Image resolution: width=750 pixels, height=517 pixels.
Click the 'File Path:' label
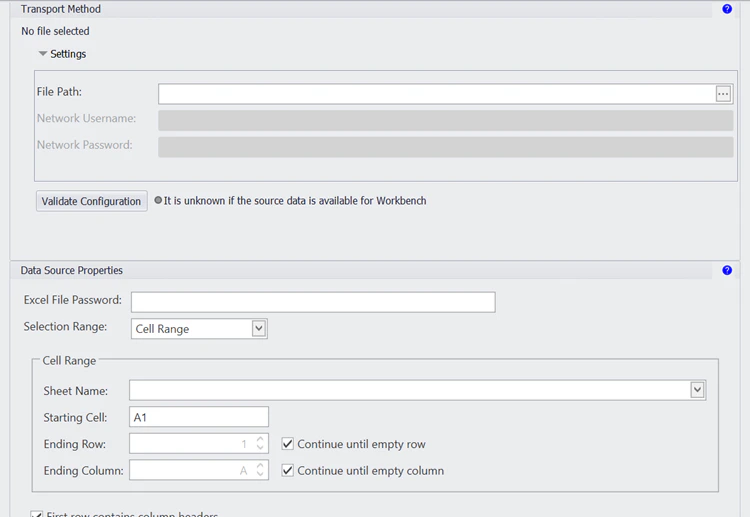point(59,91)
